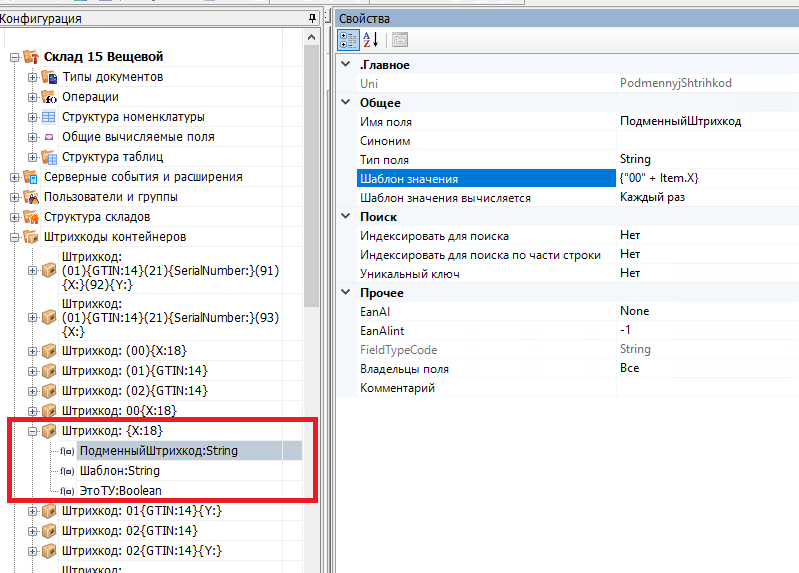The width and height of the screenshot is (799, 573).
Task: Click function icon beside Шаблон:String
Action: (x=67, y=471)
